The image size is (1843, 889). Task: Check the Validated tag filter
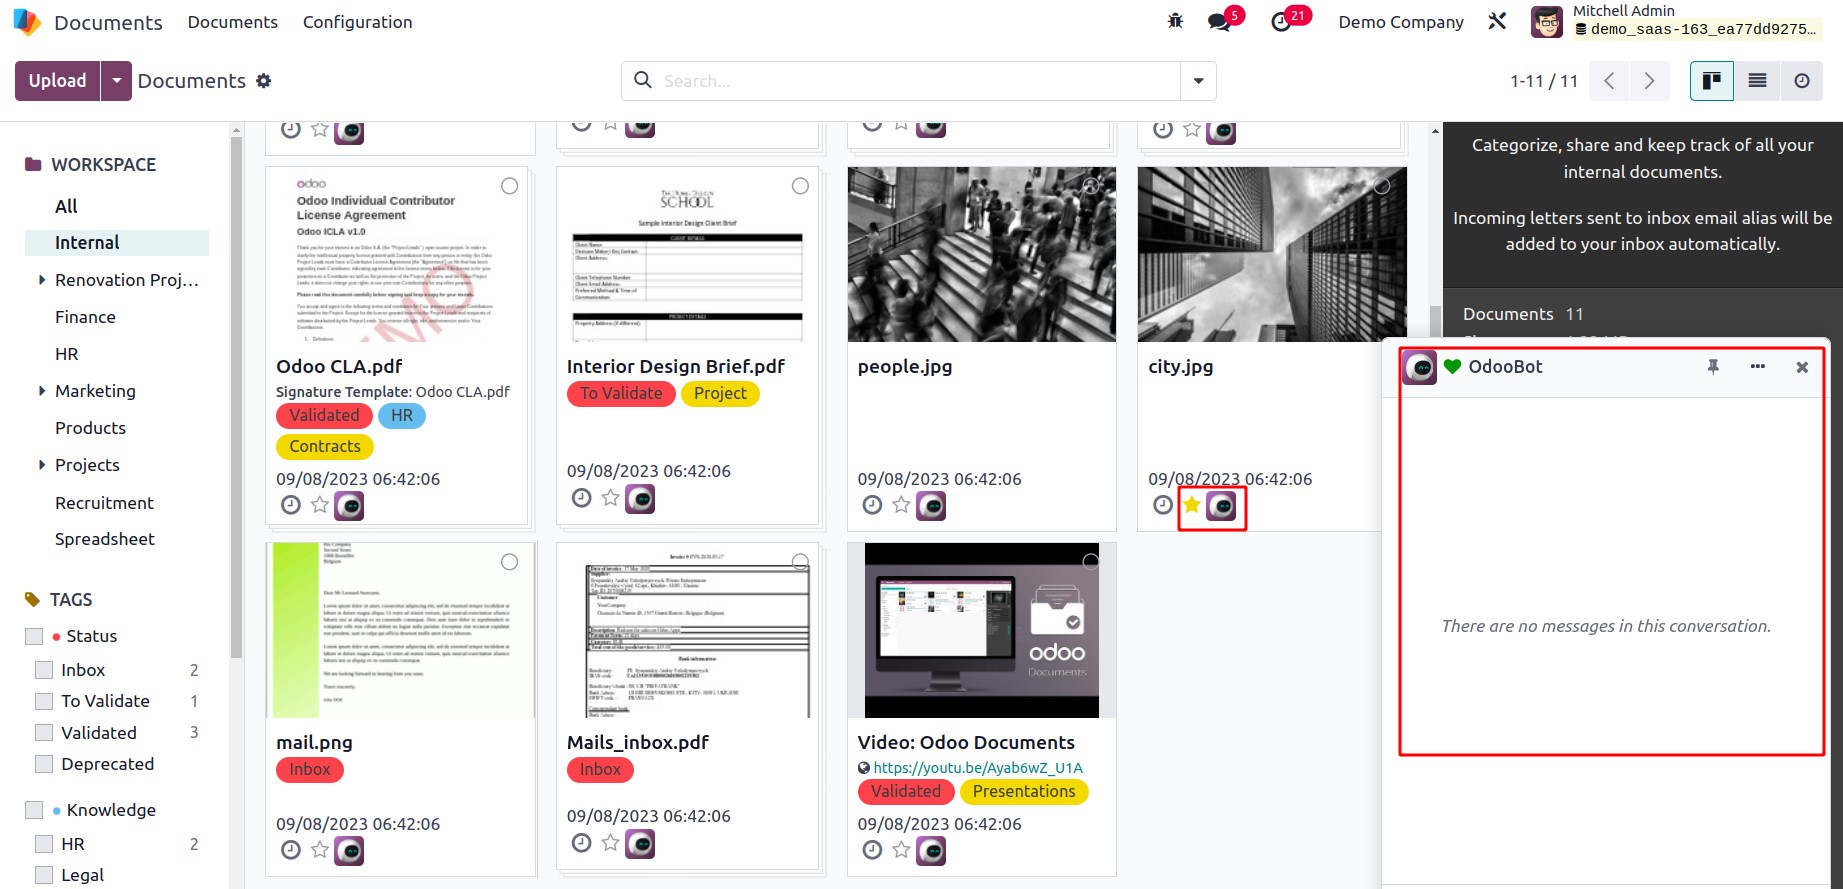coord(44,733)
